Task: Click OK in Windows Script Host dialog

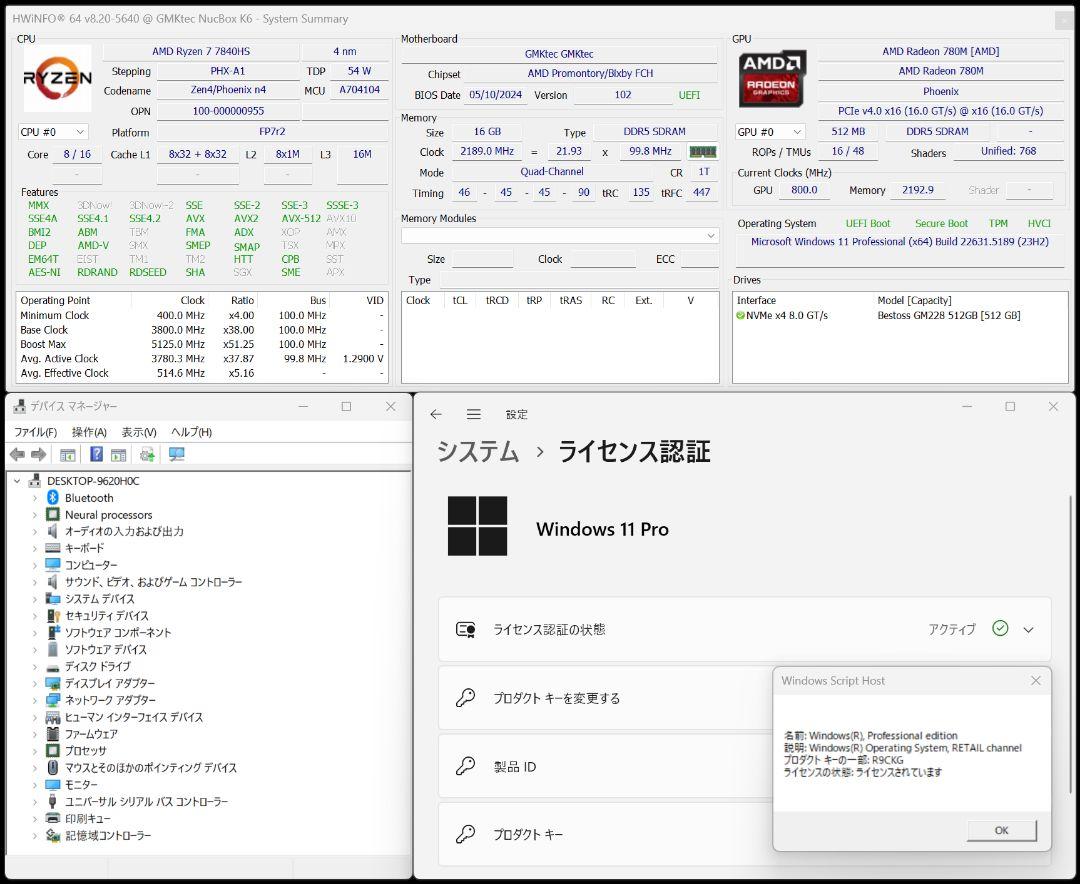Action: (x=1001, y=830)
